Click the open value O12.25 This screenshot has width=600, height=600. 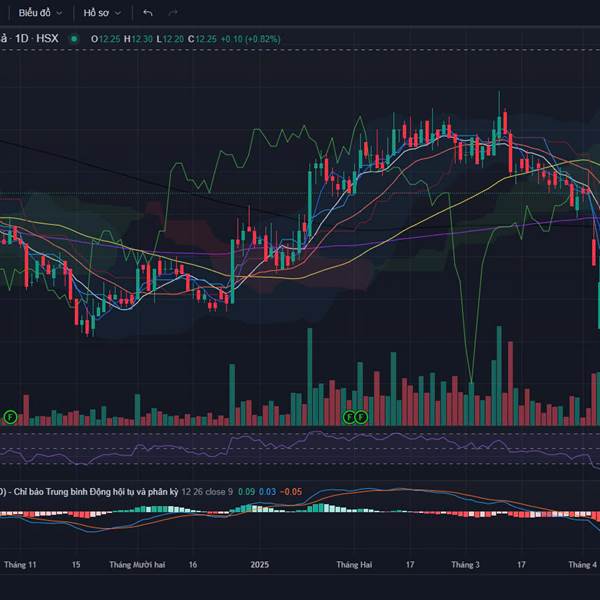click(106, 39)
